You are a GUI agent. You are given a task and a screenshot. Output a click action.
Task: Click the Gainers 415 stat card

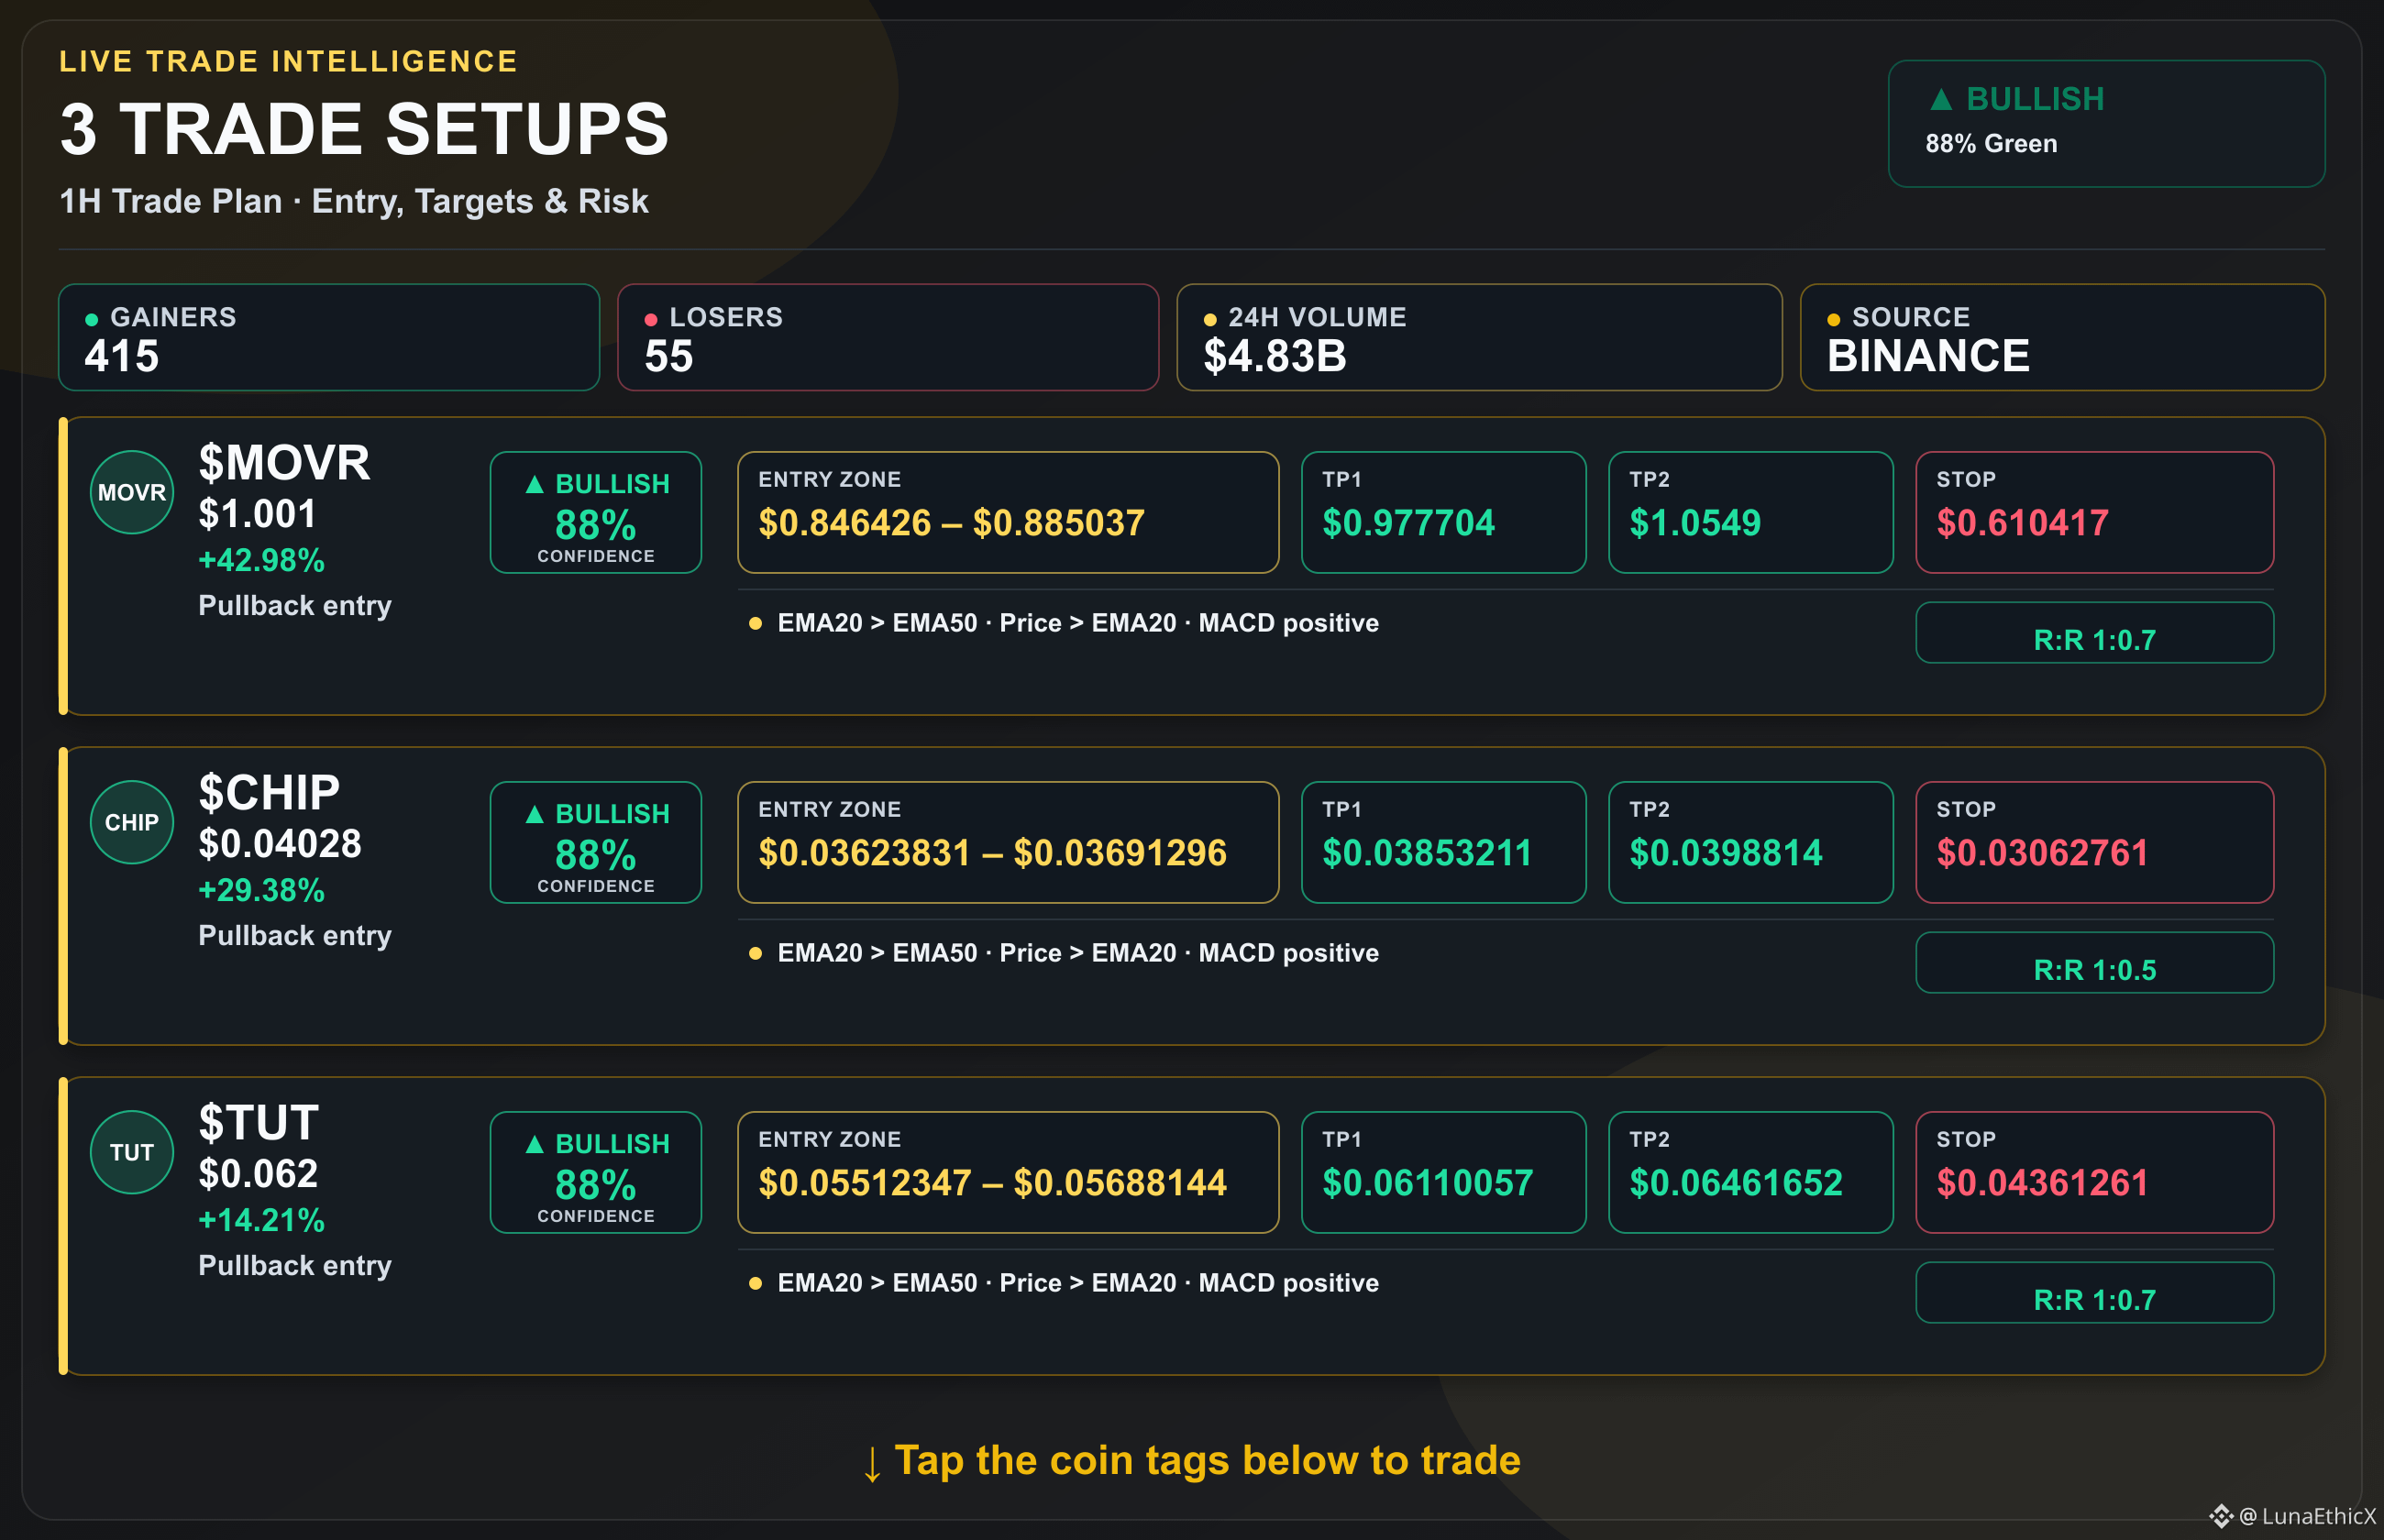(x=329, y=337)
